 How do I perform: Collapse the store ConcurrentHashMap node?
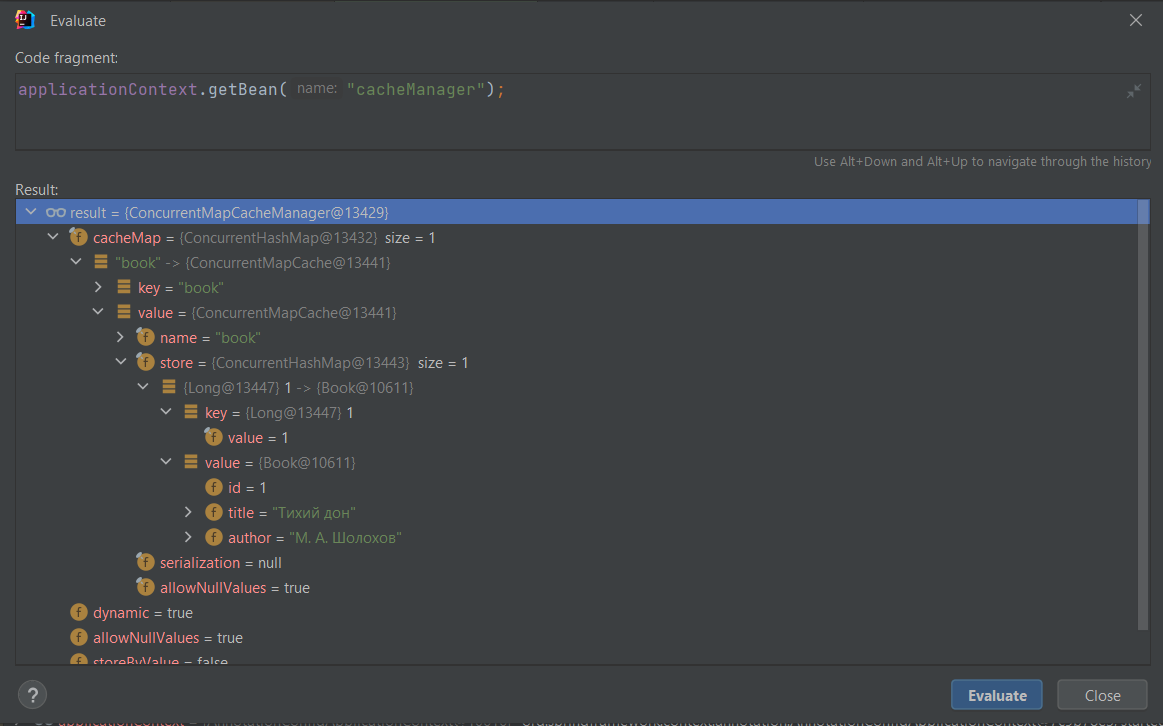[x=121, y=363]
